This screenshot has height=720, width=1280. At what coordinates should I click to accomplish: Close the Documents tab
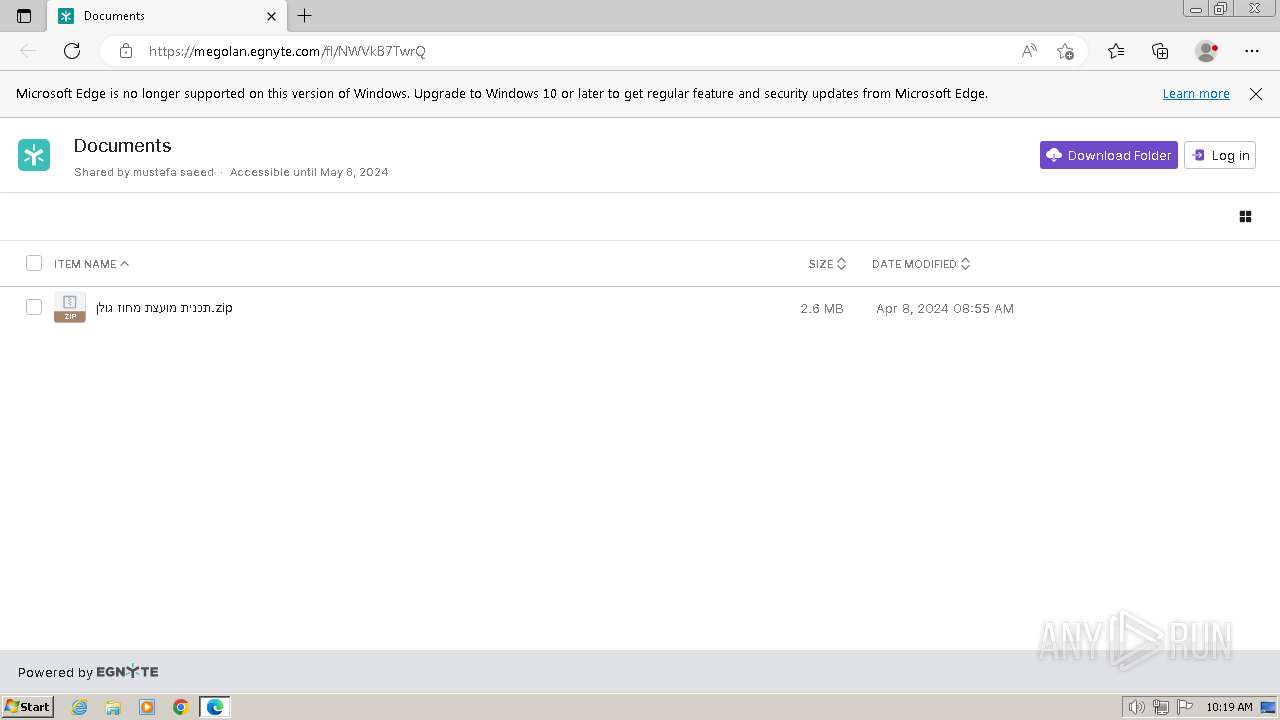click(x=271, y=16)
